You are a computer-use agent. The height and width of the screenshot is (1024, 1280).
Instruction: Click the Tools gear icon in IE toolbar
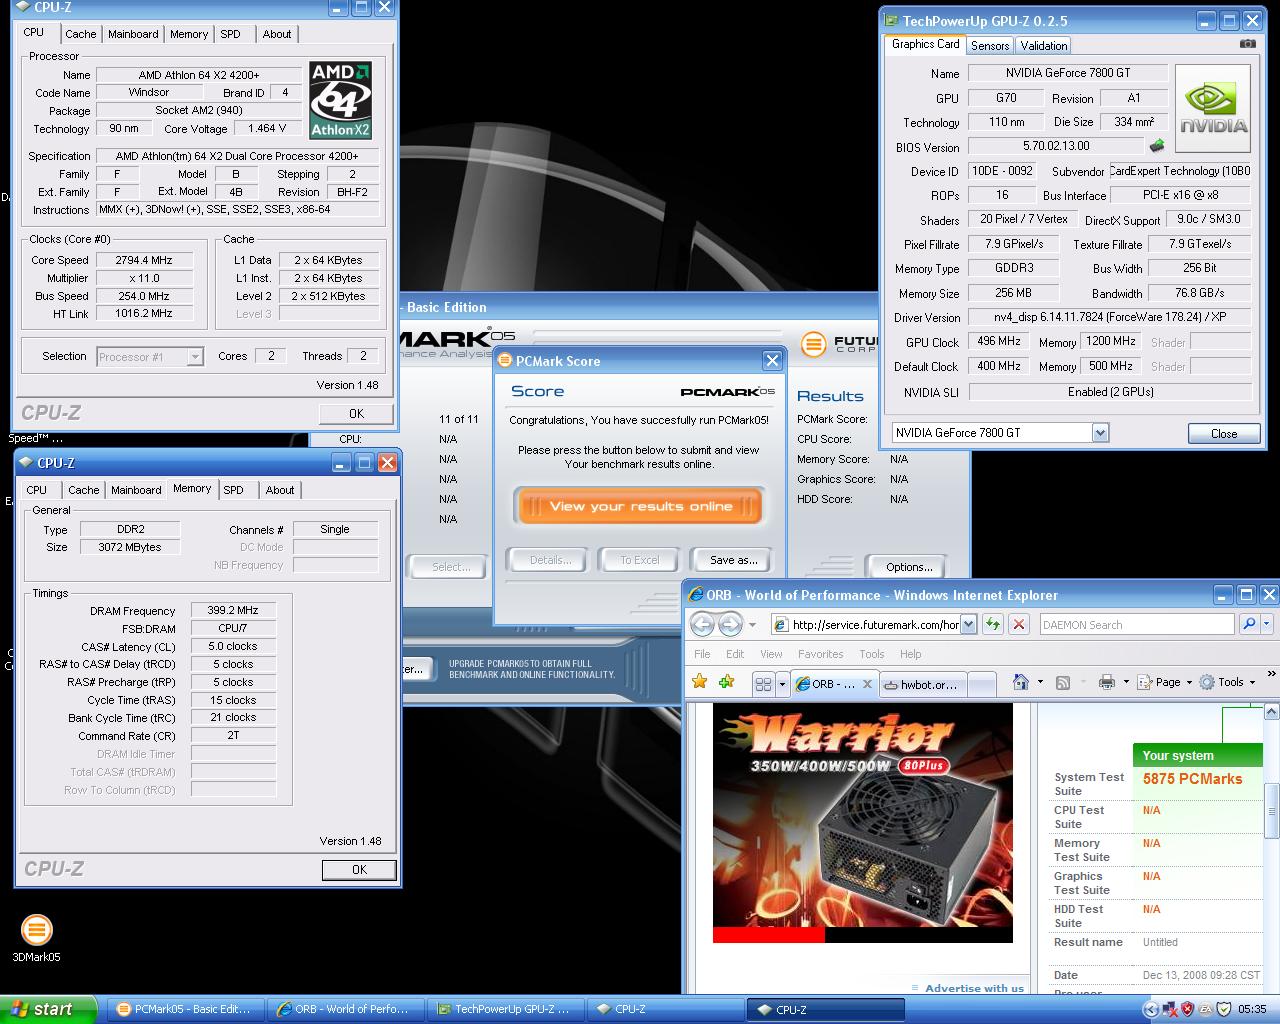click(x=1207, y=682)
